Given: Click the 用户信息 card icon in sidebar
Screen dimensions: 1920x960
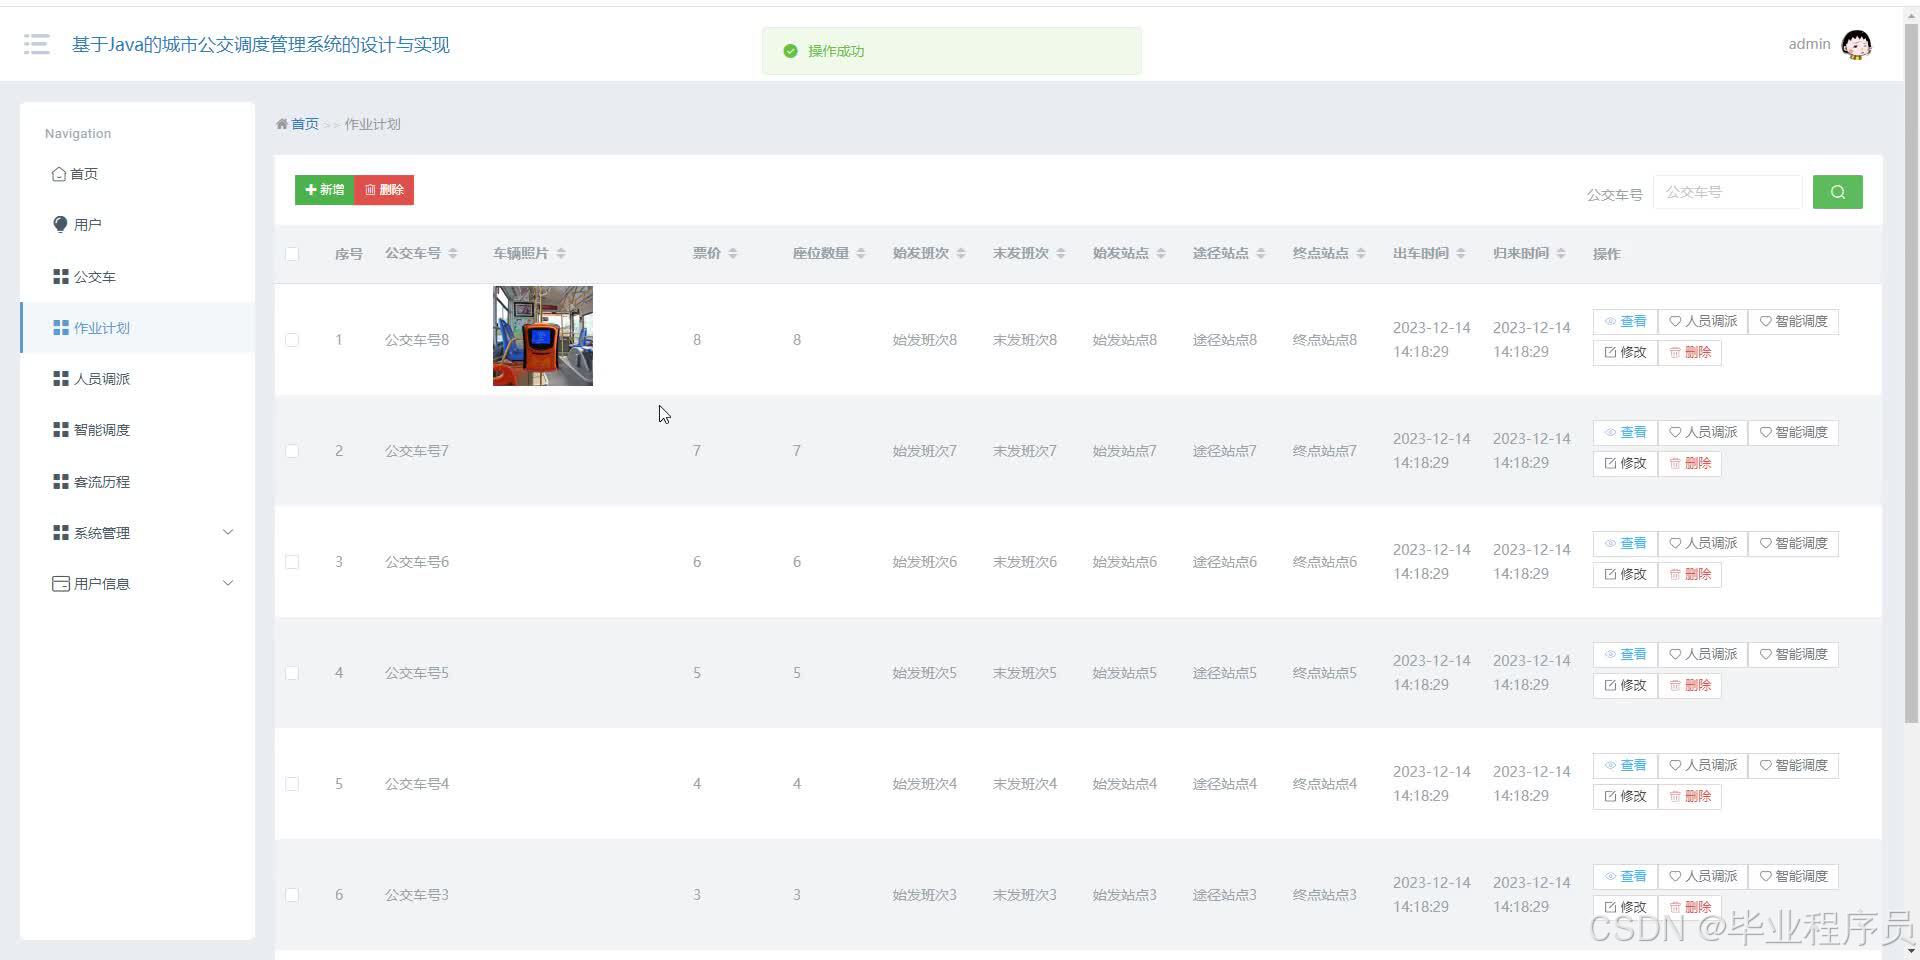Looking at the screenshot, I should click(x=60, y=583).
